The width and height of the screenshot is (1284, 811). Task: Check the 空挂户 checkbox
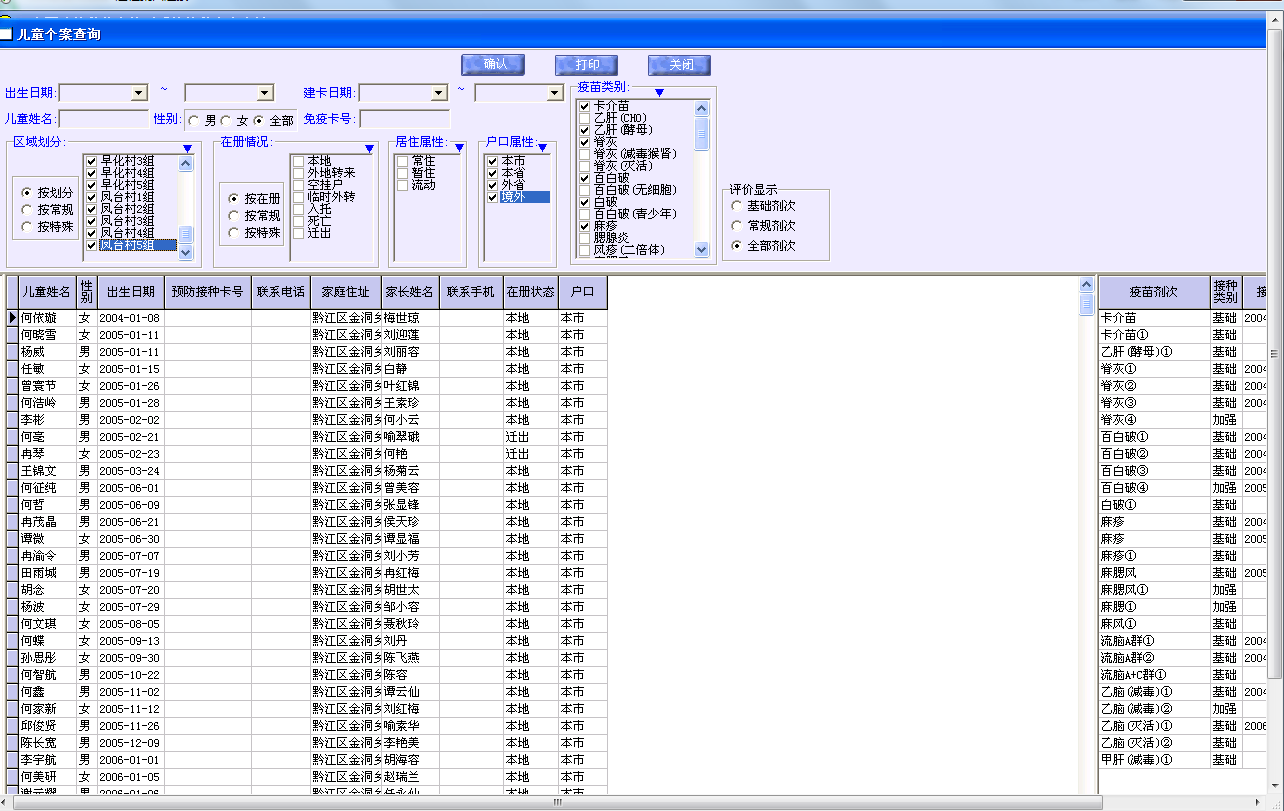click(298, 185)
